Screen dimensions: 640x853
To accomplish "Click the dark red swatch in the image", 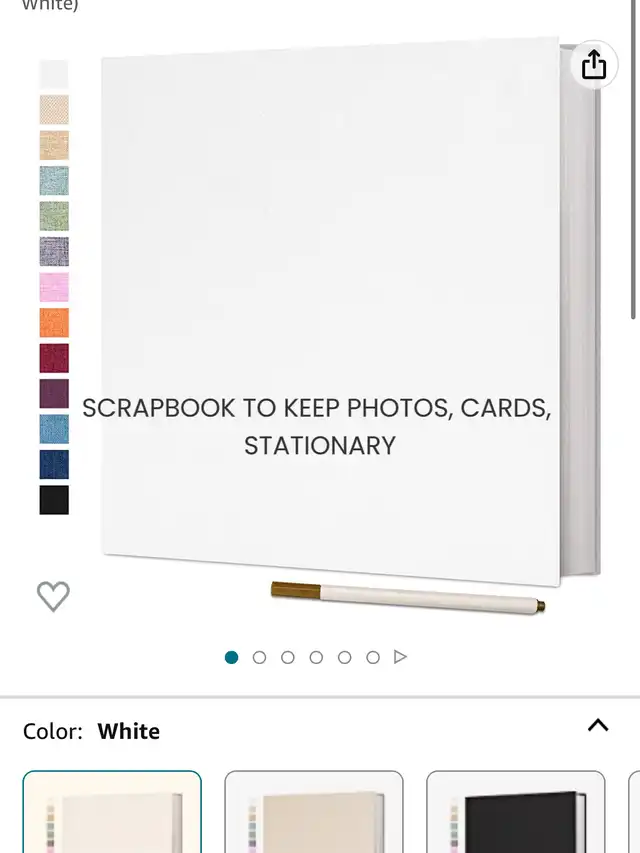I will coord(54,358).
